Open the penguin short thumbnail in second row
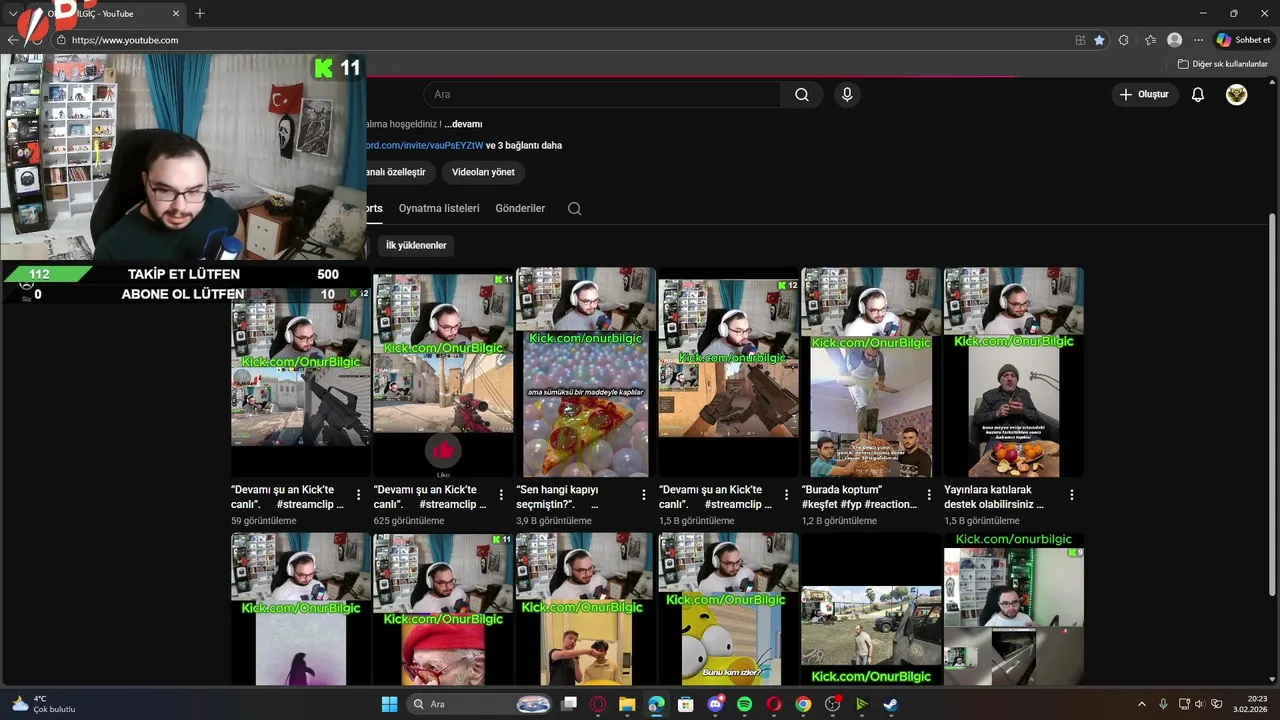This screenshot has width=1280, height=720. (x=301, y=609)
